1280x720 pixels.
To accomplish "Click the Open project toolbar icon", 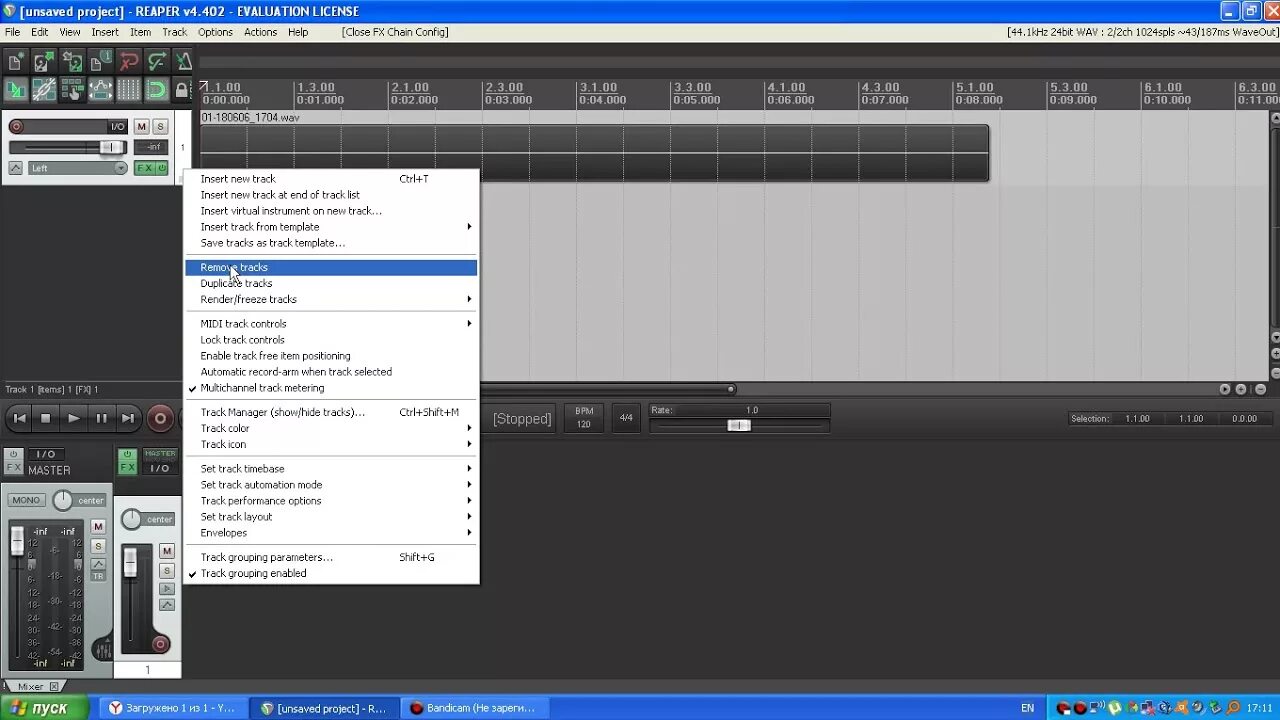I will click(44, 62).
